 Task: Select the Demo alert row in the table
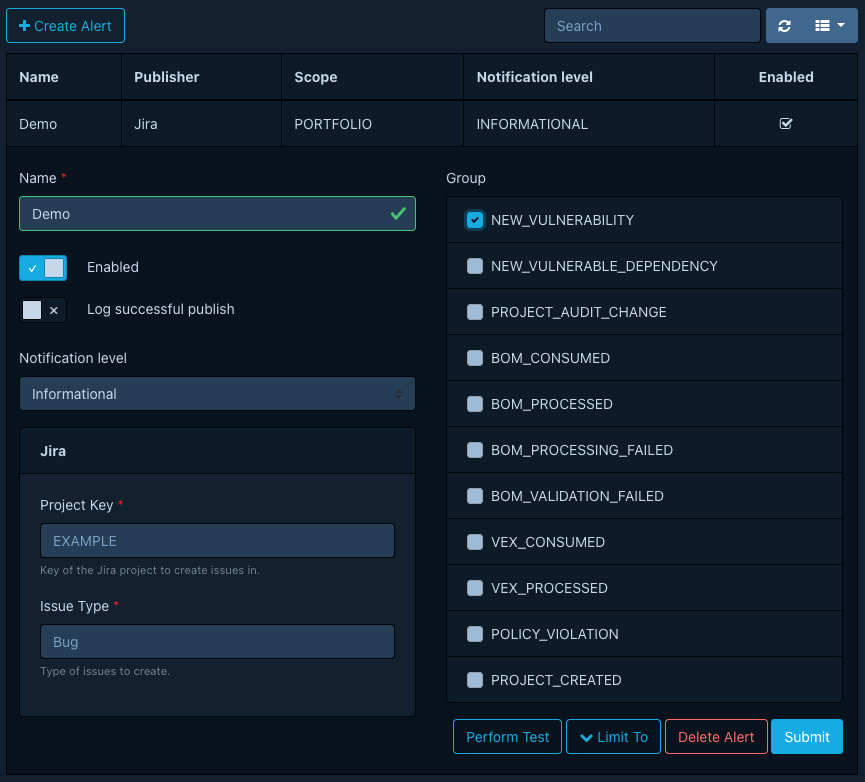click(x=300, y=123)
